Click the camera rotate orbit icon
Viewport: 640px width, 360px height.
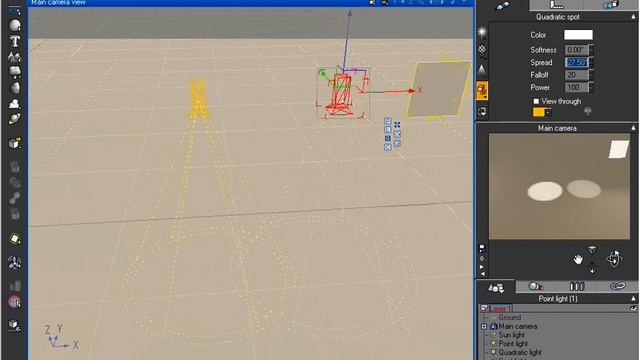pyautogui.click(x=614, y=259)
